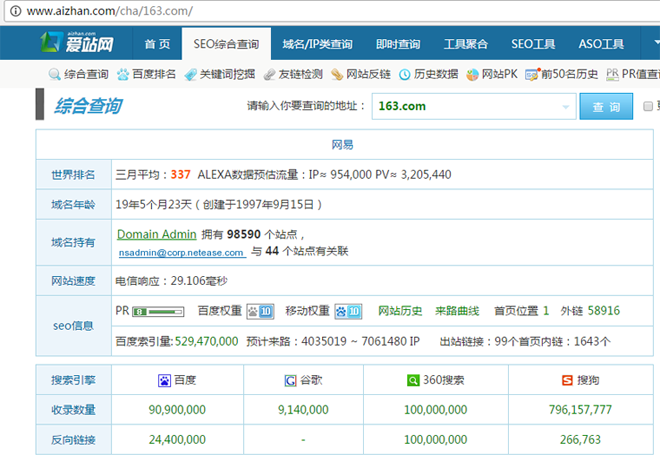Click the Baidu paw icon beside 百度排名

pos(123,75)
